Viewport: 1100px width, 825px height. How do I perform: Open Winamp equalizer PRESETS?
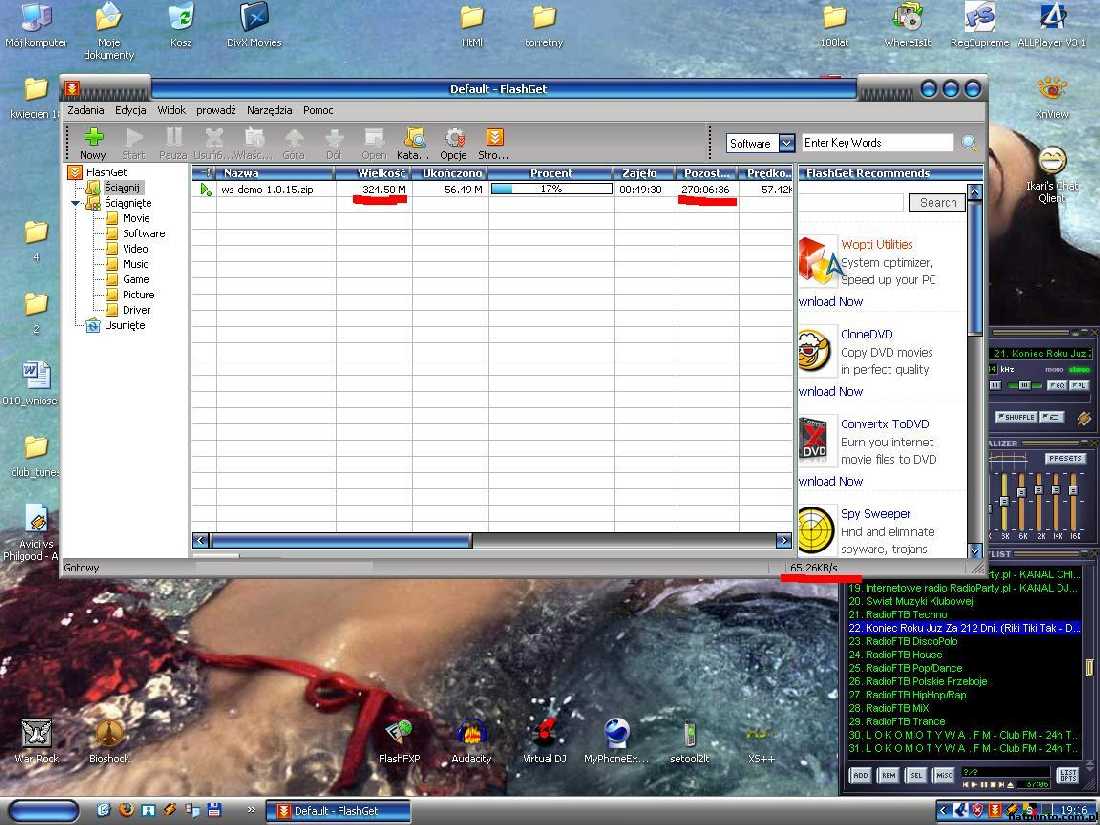tap(1066, 459)
